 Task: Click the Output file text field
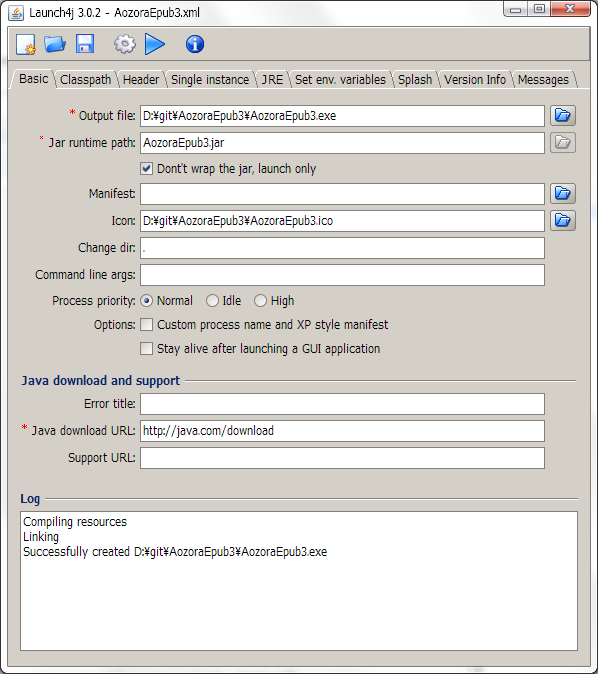coord(342,116)
